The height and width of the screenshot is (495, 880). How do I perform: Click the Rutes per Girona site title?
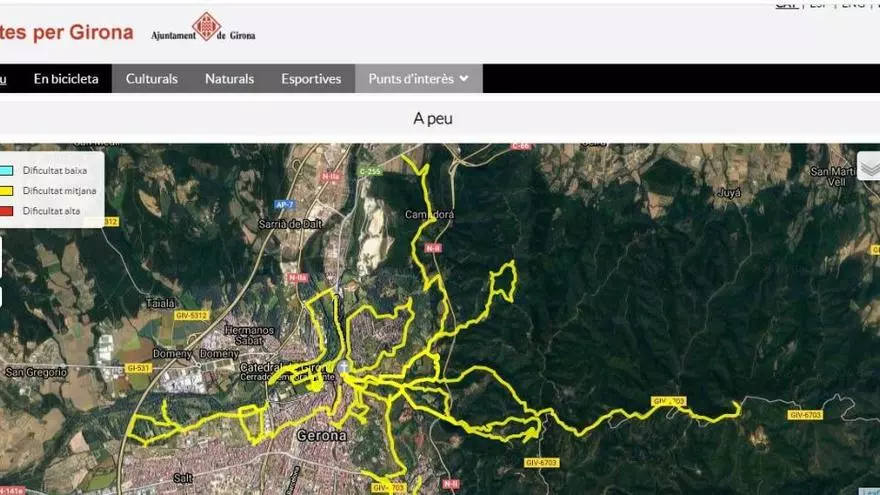pyautogui.click(x=66, y=32)
